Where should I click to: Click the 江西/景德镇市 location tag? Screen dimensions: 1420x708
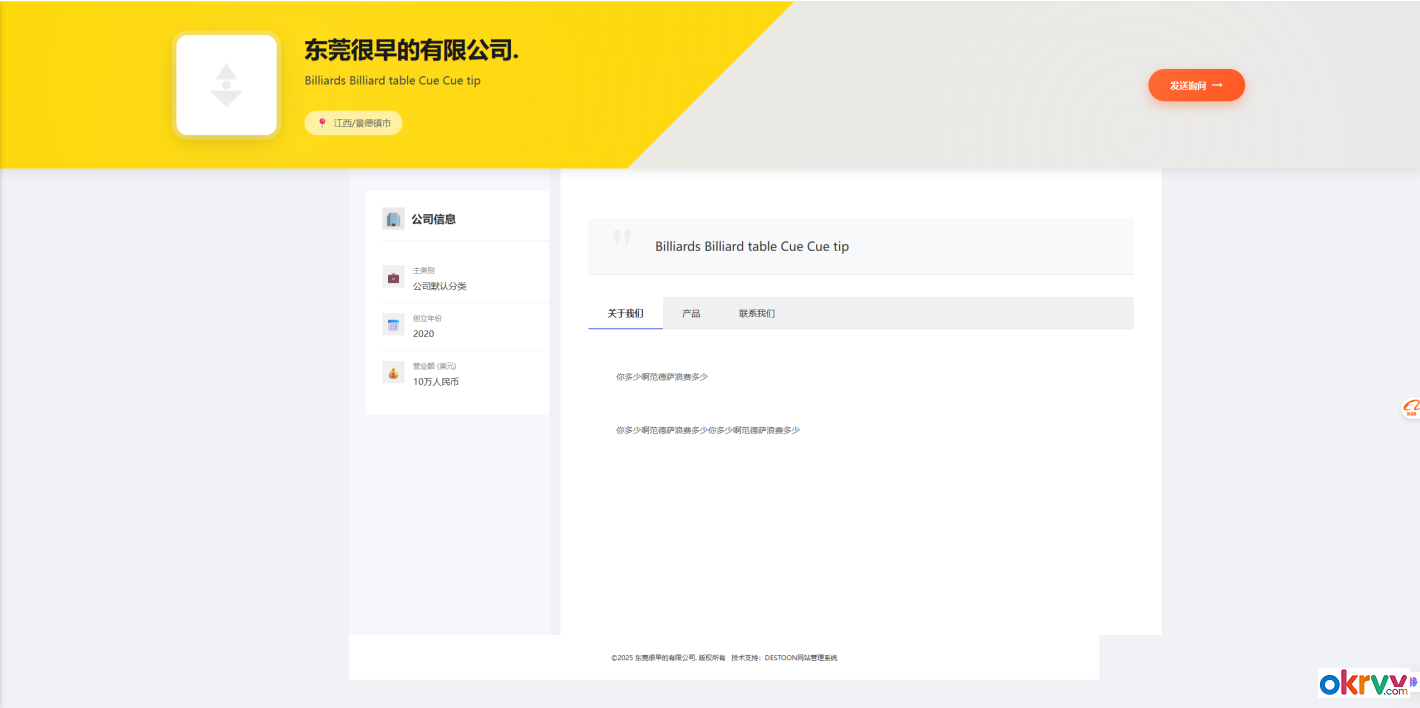[x=354, y=123]
